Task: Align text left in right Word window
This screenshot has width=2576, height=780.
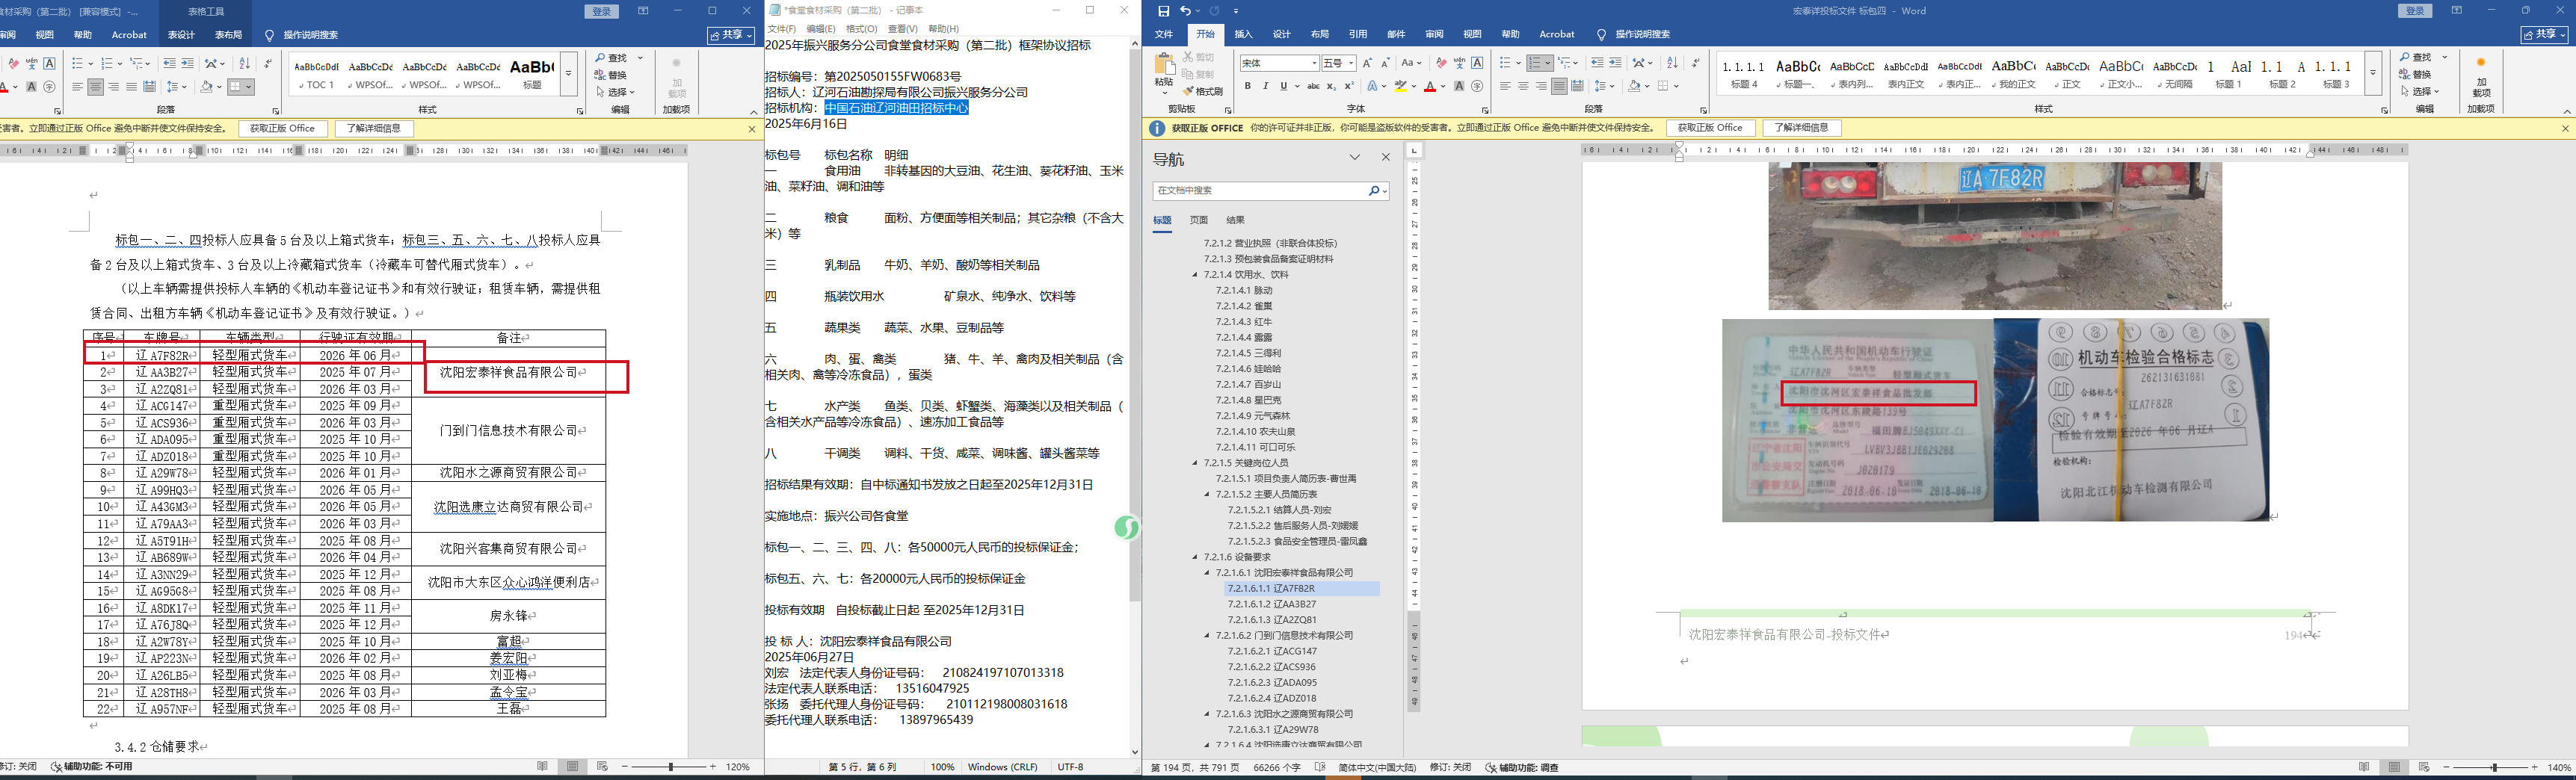Action: point(1505,87)
